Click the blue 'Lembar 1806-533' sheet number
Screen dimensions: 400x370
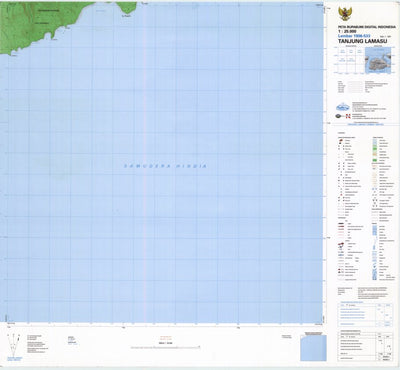(354, 35)
